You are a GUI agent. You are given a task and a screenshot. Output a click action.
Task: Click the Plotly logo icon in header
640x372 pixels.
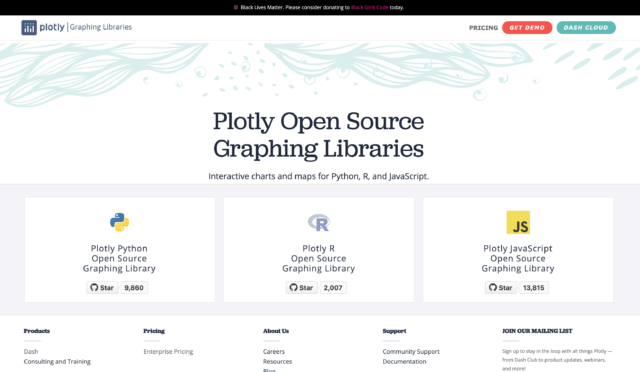29,27
